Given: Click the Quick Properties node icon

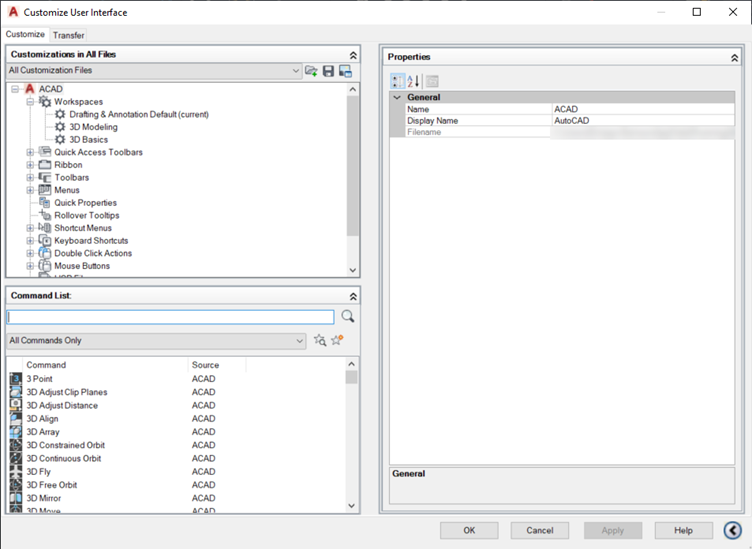Looking at the screenshot, I should point(45,202).
